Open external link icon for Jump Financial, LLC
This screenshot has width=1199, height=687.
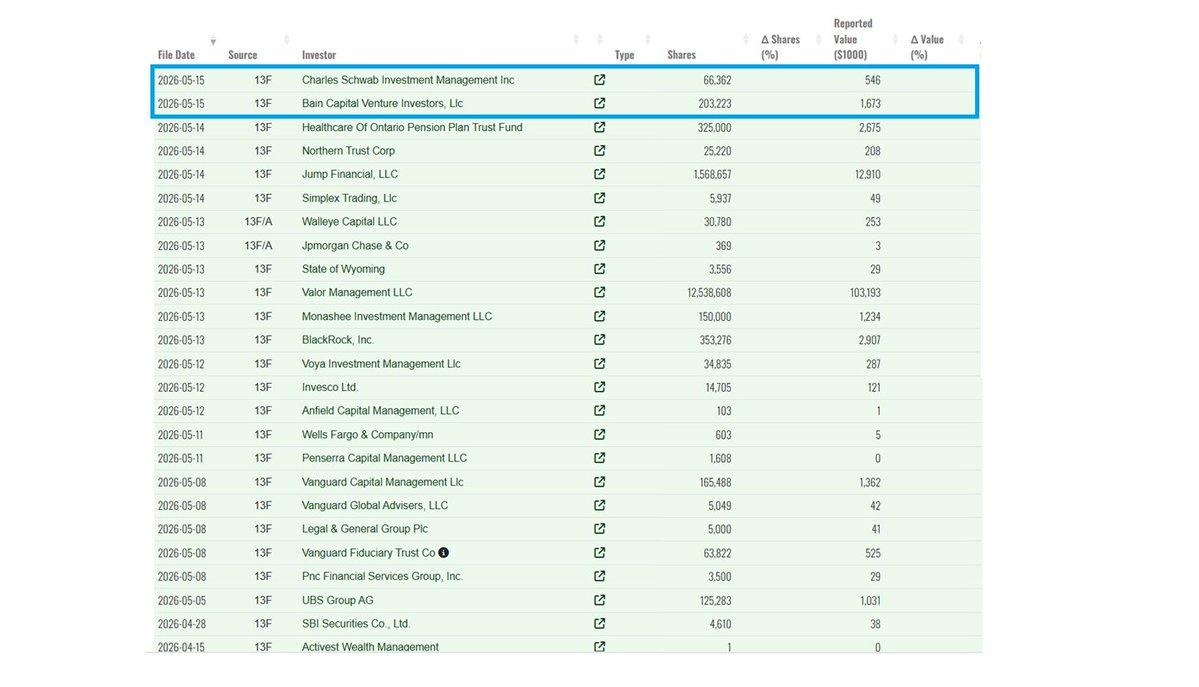pyautogui.click(x=600, y=174)
